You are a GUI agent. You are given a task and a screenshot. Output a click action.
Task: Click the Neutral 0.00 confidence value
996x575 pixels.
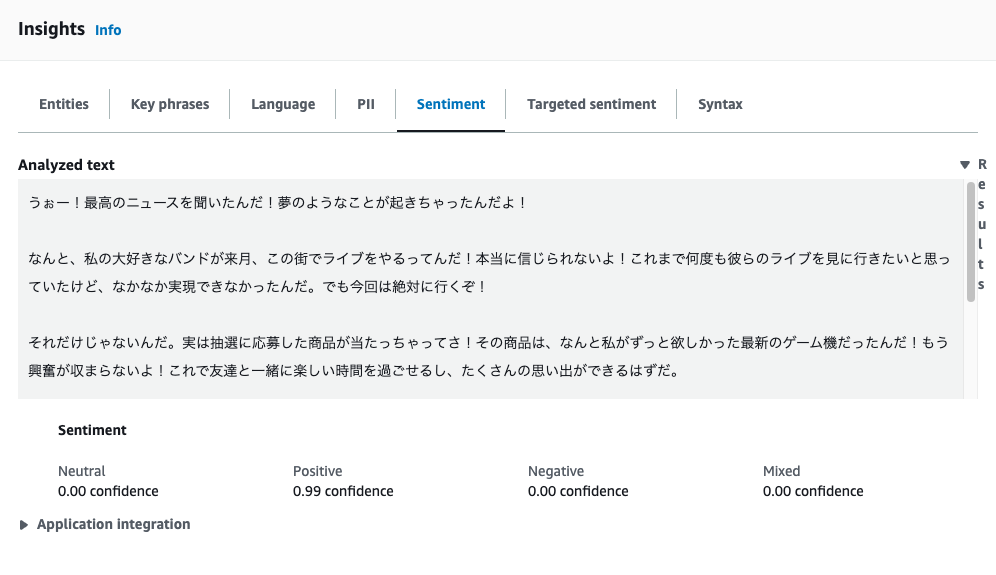click(x=108, y=491)
